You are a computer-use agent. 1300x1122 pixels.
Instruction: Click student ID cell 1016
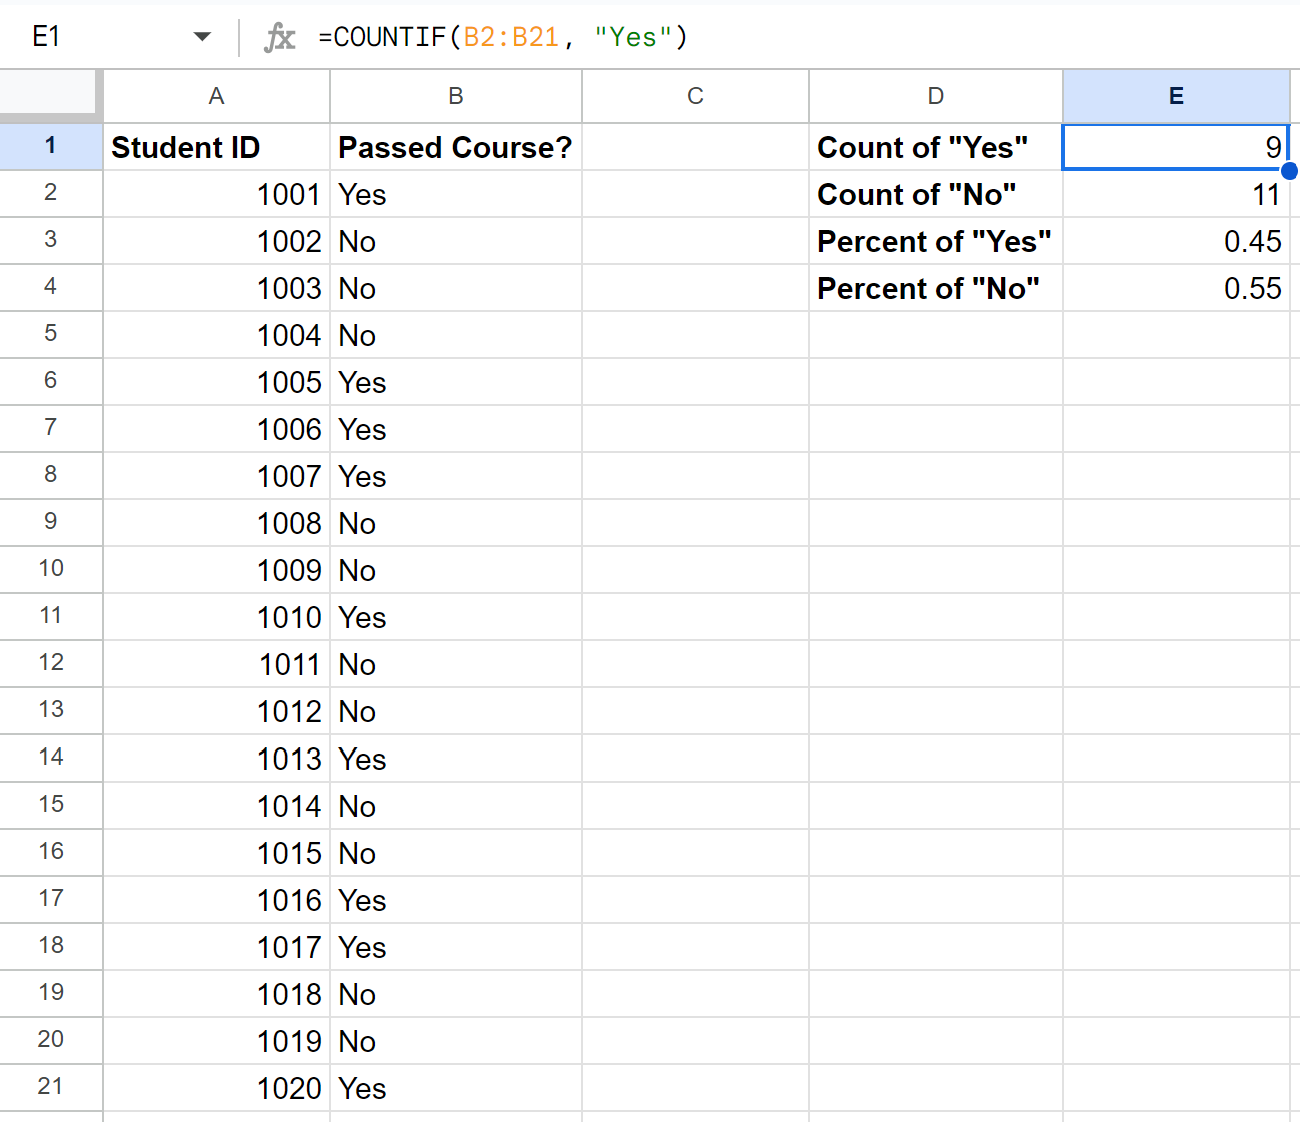click(x=216, y=900)
